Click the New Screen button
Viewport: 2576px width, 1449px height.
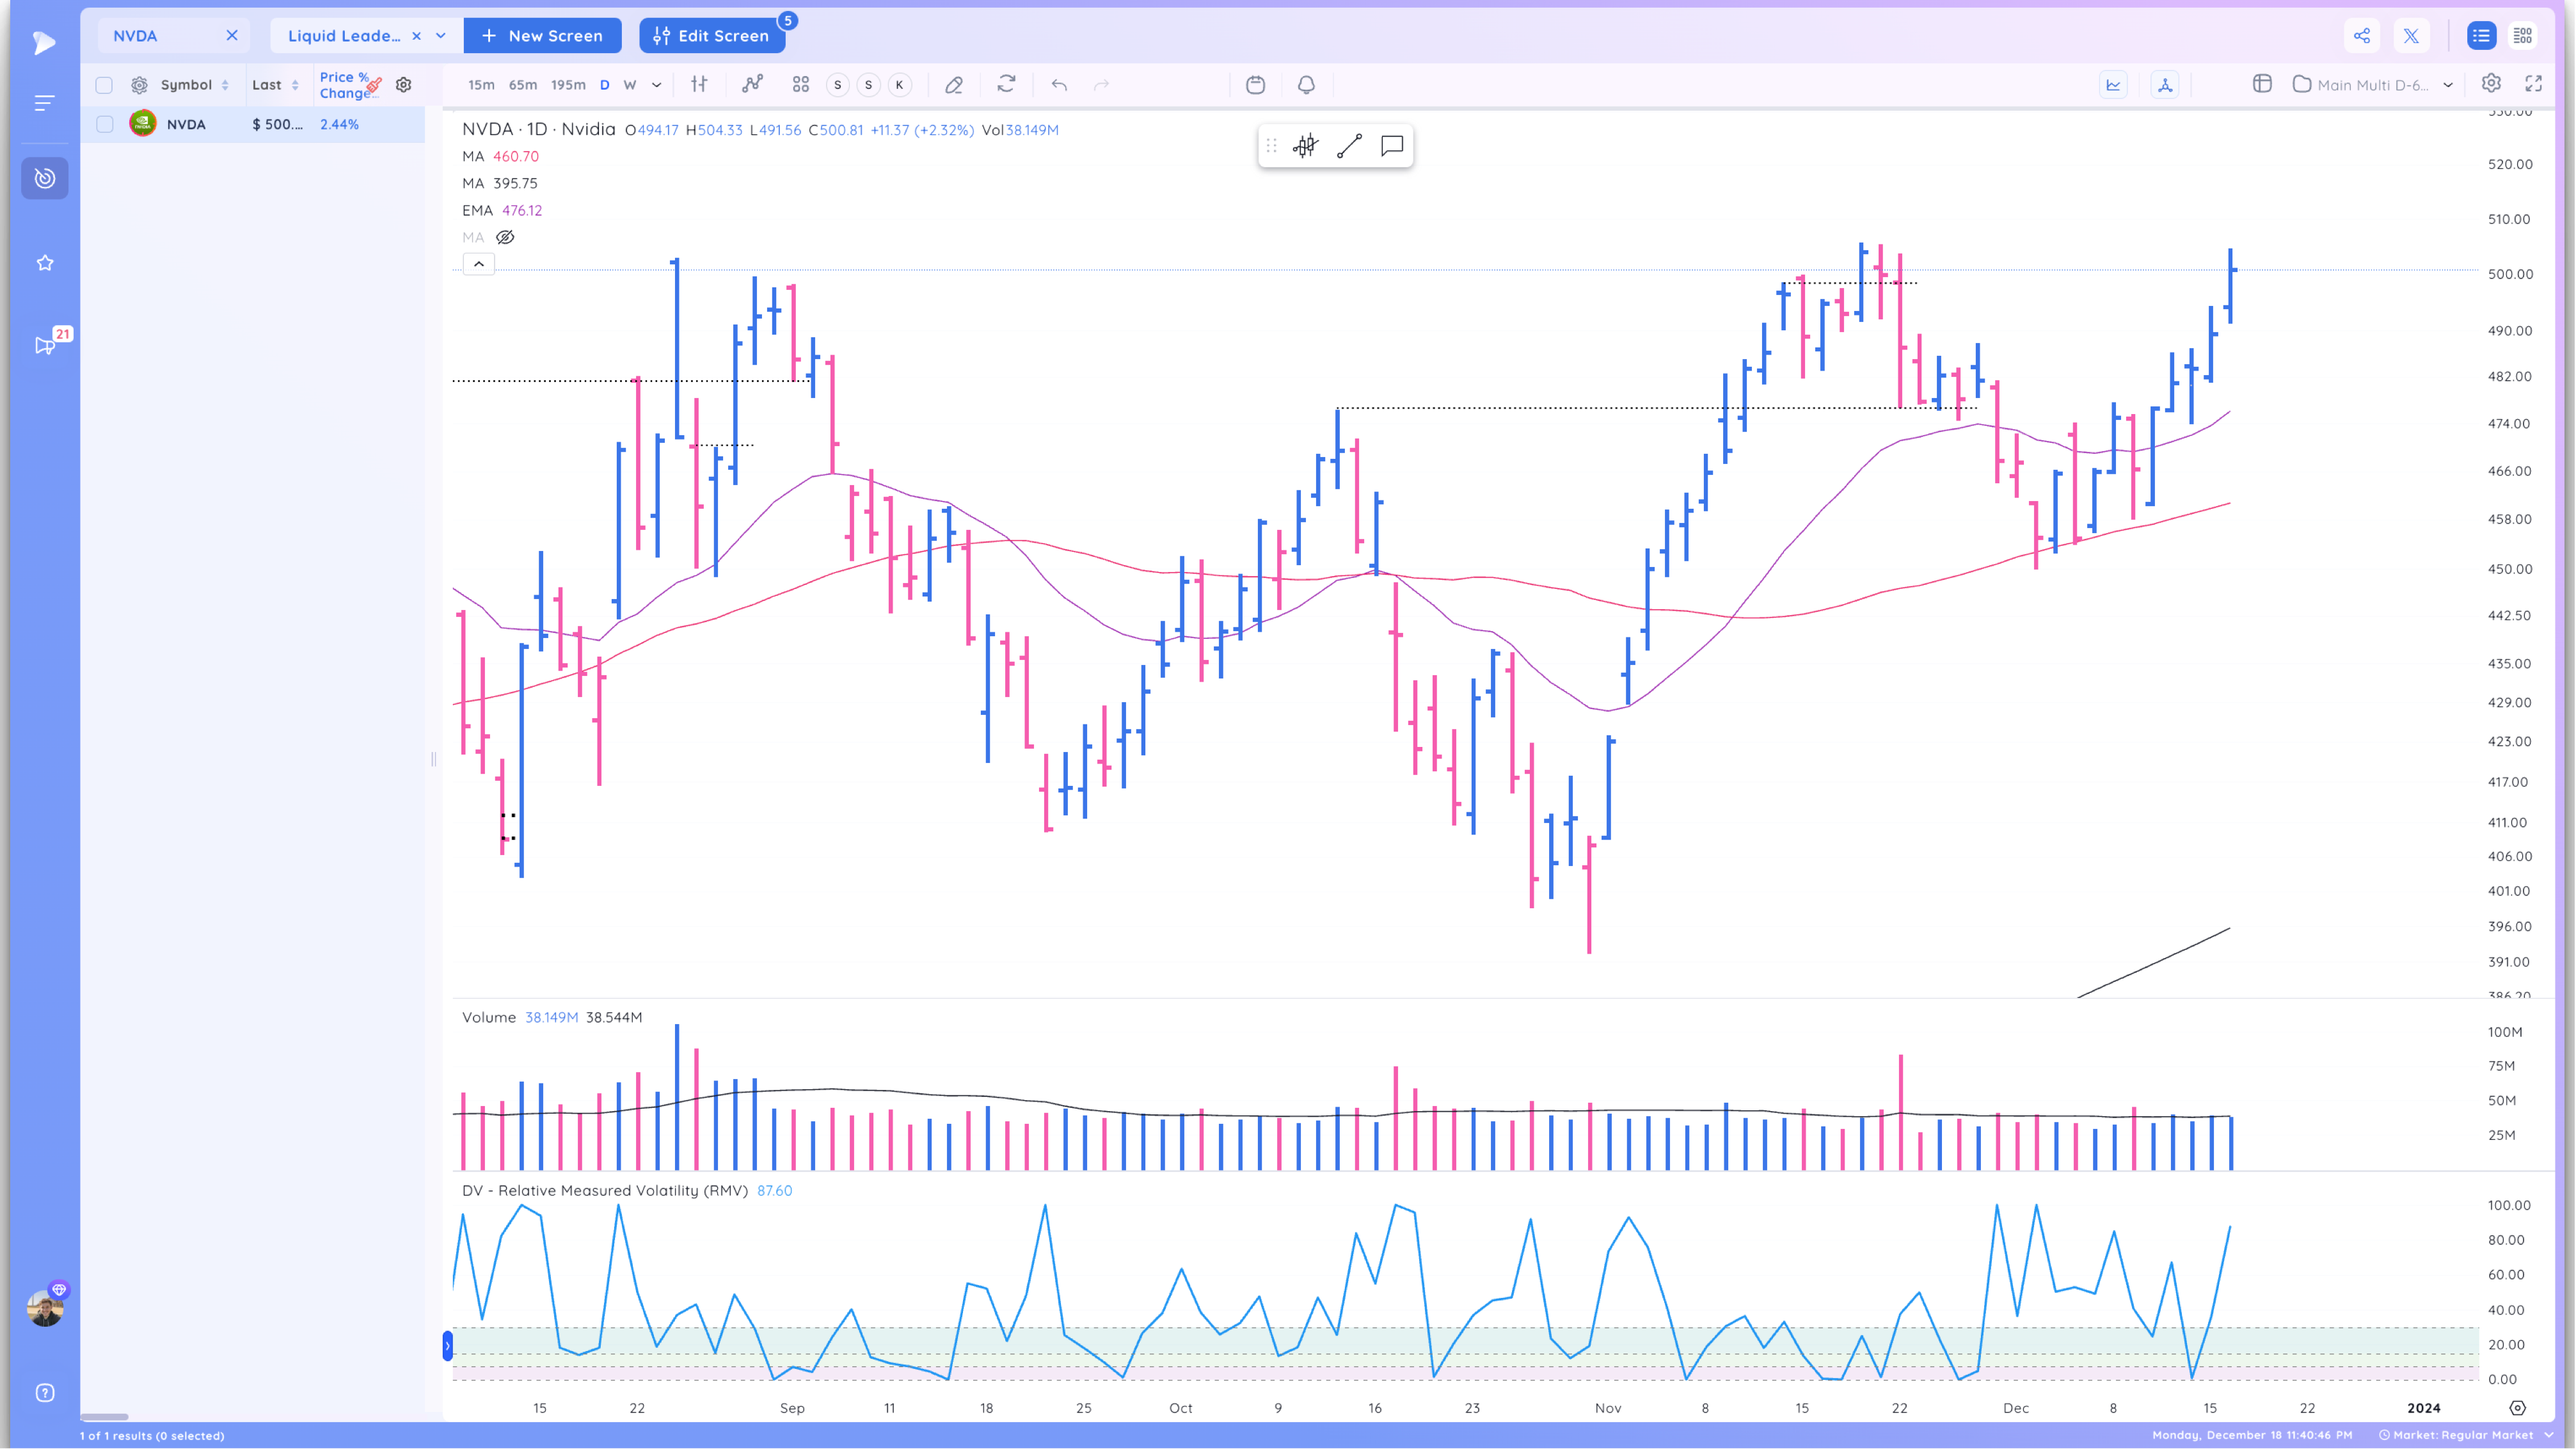tap(543, 36)
